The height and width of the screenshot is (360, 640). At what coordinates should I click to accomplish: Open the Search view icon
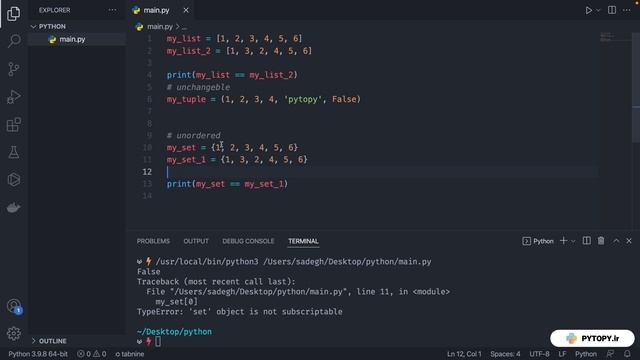click(14, 41)
